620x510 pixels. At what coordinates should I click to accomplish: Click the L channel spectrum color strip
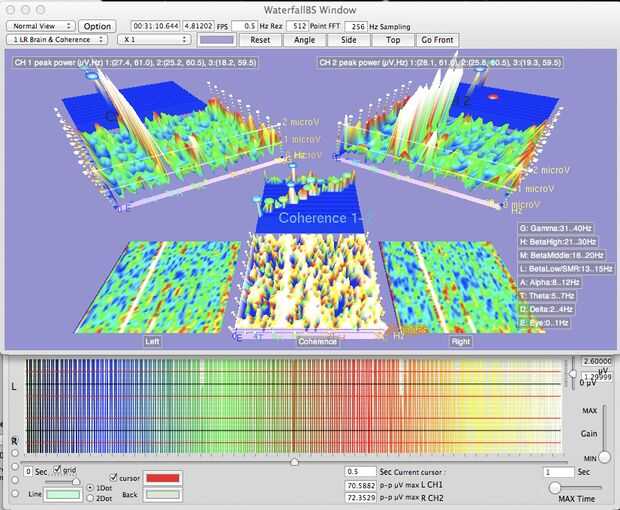(x=294, y=383)
